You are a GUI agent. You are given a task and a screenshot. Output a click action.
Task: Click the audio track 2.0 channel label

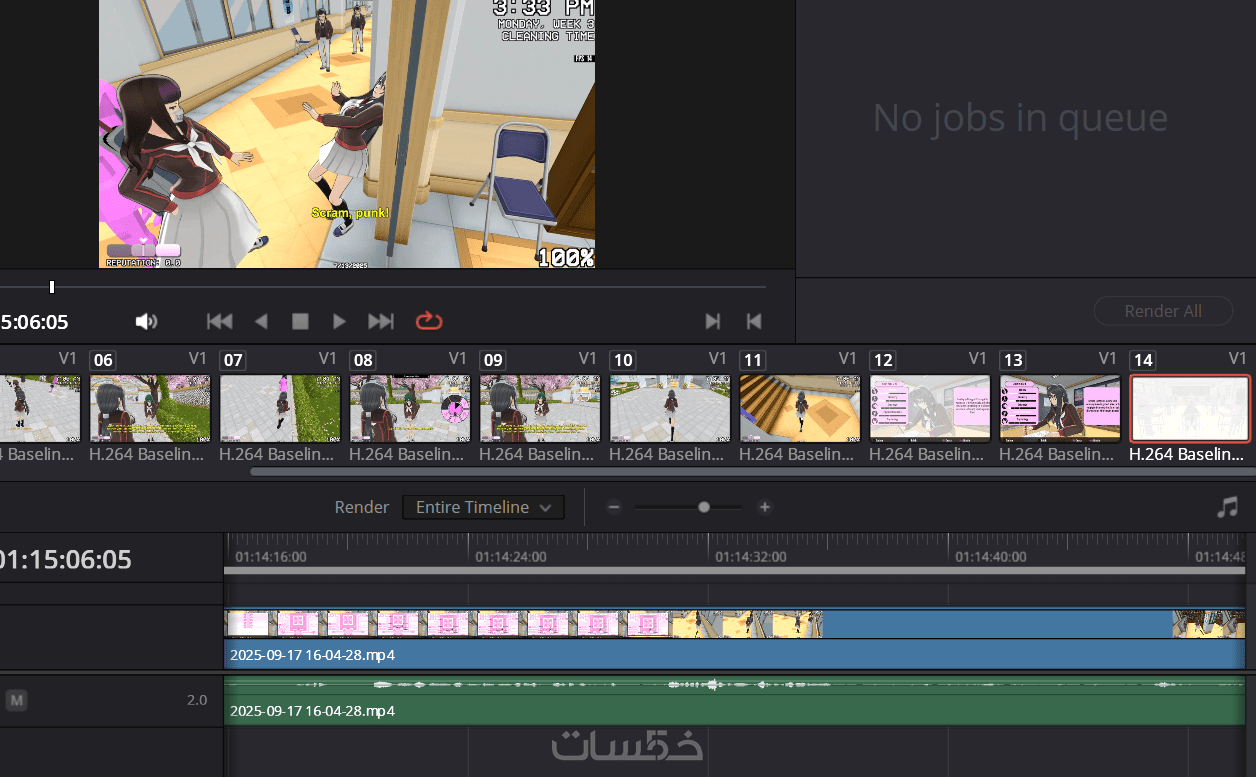tap(197, 700)
